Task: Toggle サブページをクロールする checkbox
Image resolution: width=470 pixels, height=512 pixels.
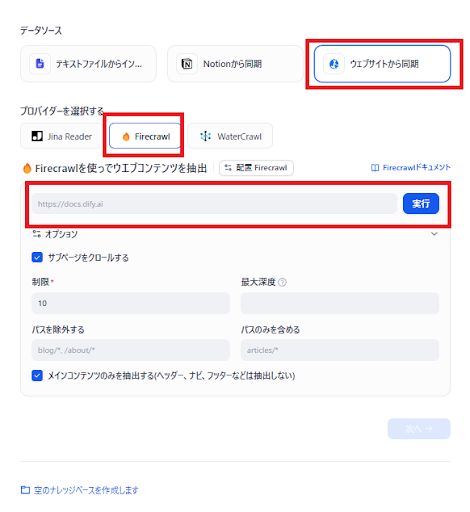Action: tap(37, 257)
